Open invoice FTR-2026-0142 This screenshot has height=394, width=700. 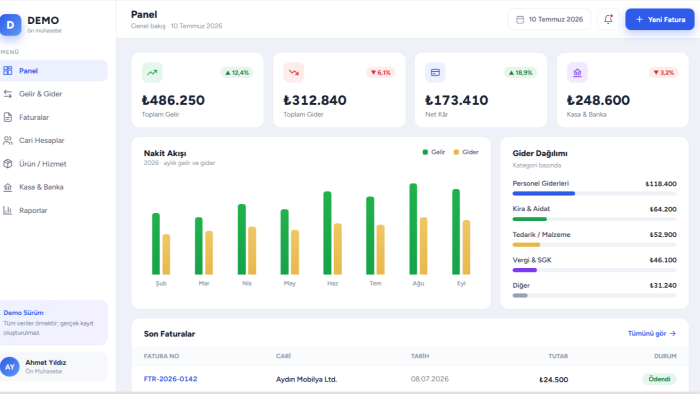click(171, 379)
